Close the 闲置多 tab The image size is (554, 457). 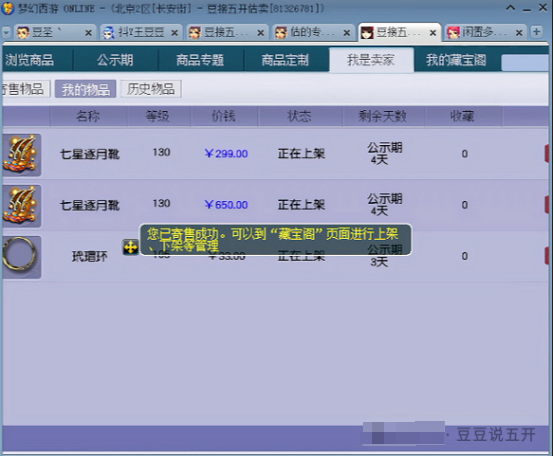pyautogui.click(x=519, y=33)
